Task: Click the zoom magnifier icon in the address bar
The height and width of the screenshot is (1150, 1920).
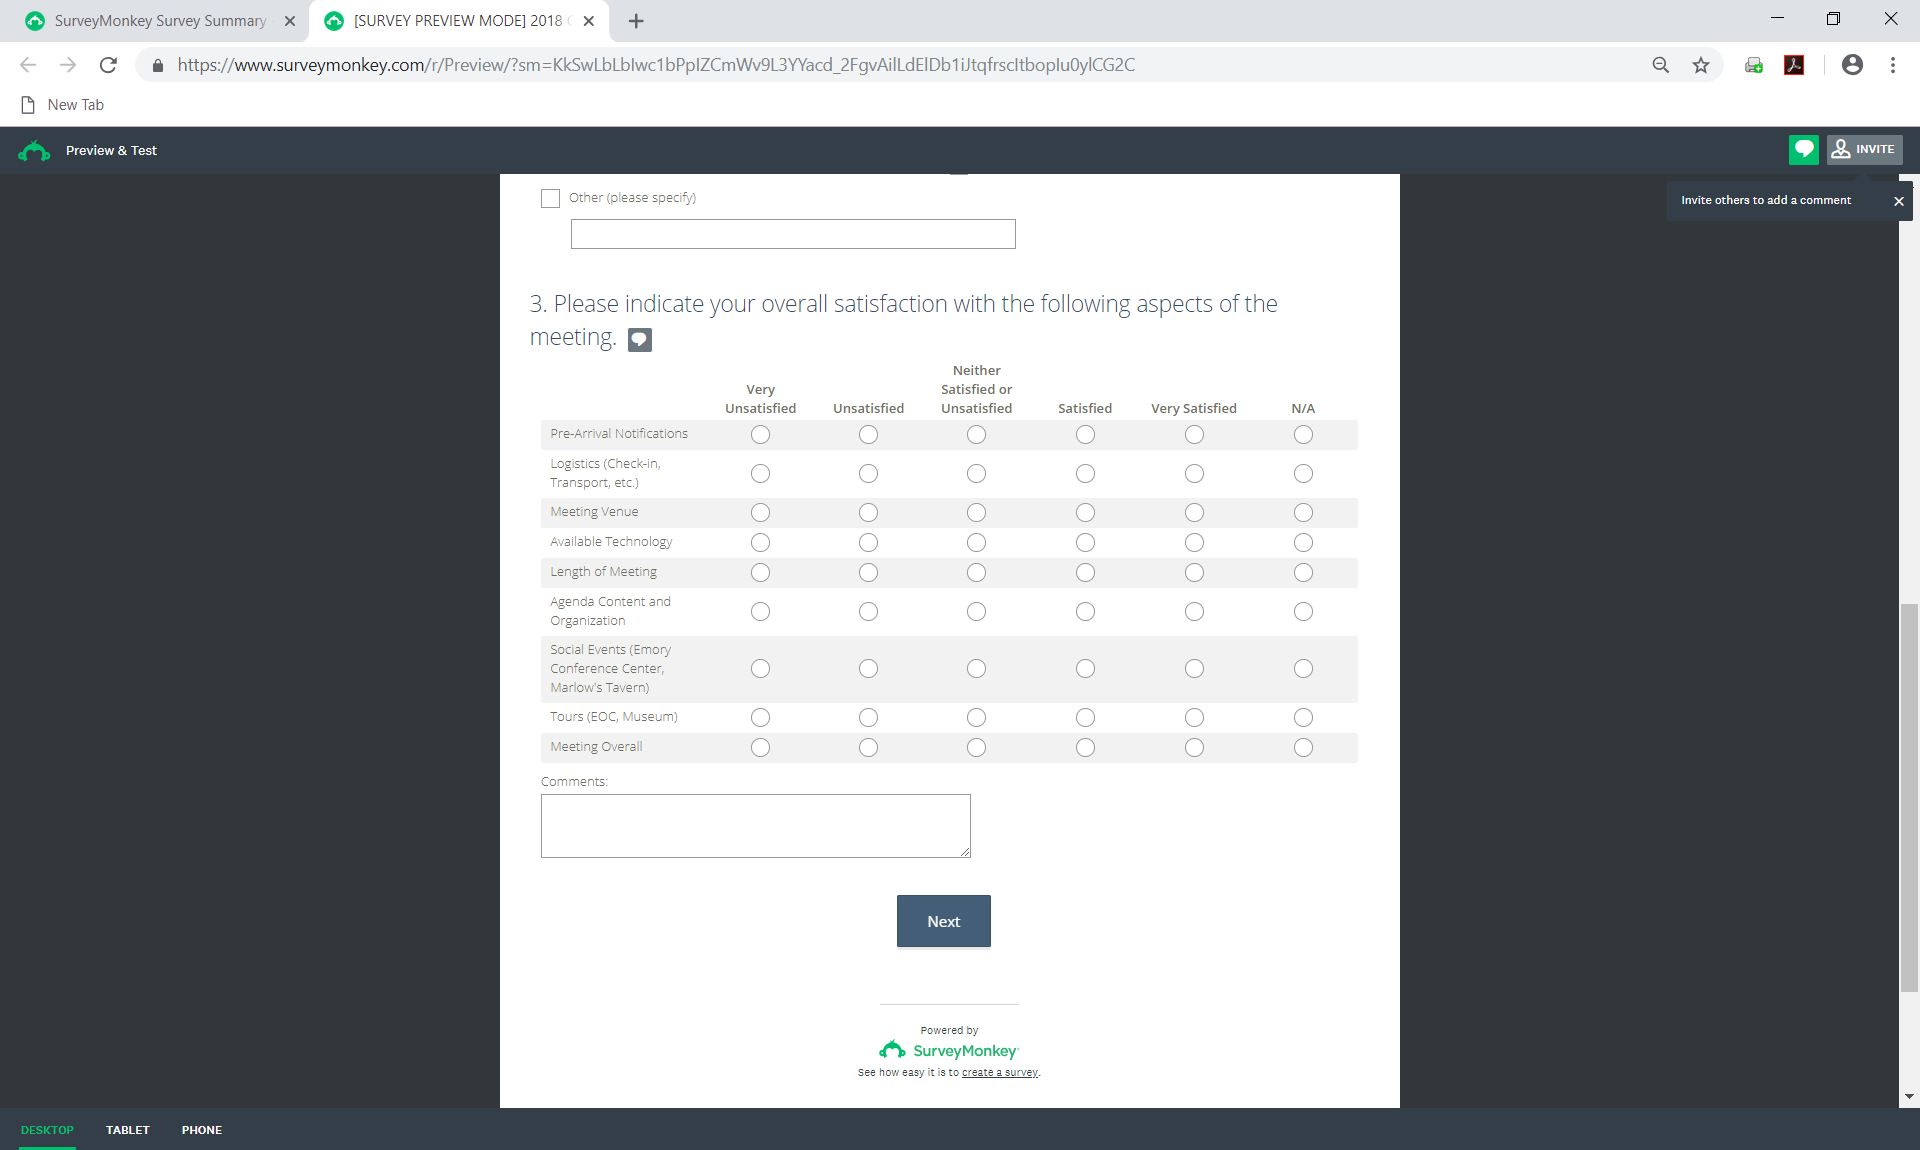Action: point(1661,65)
